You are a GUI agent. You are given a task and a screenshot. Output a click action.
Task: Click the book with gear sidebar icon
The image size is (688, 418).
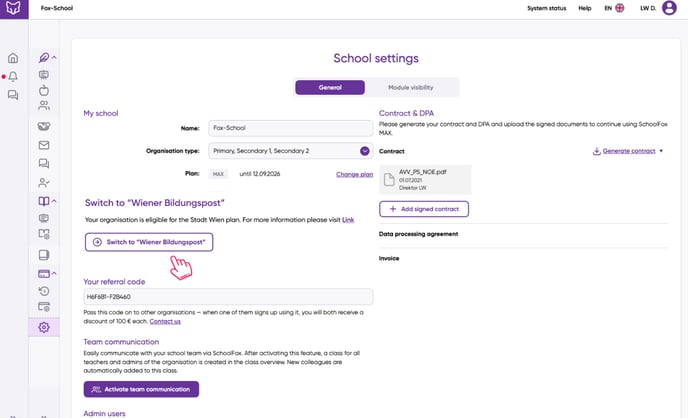point(43,234)
